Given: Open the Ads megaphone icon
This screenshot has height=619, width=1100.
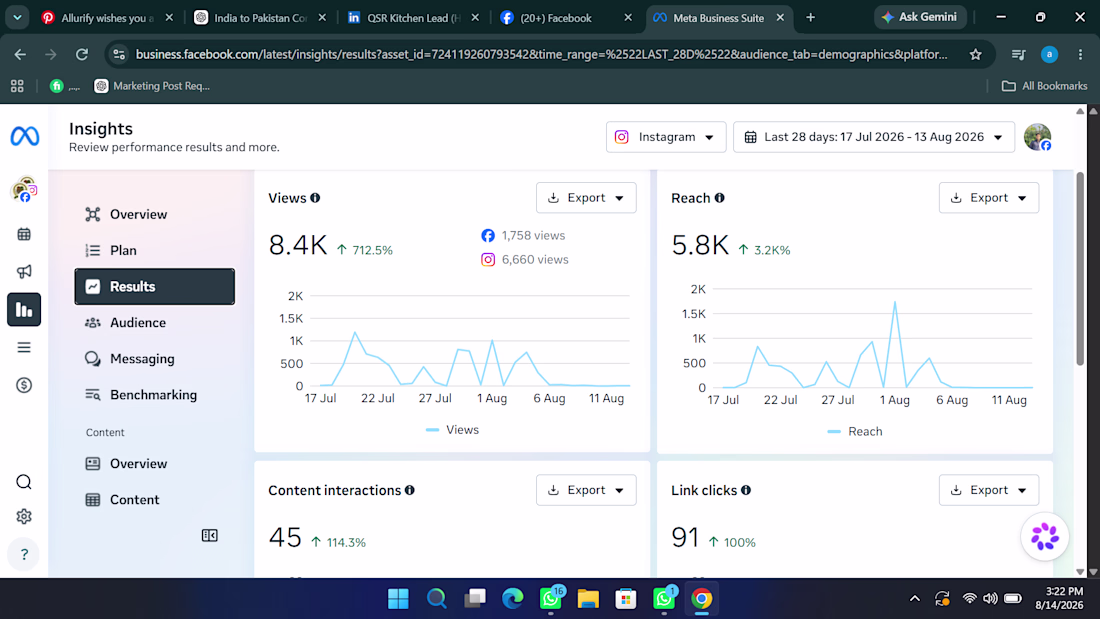Looking at the screenshot, I should (x=24, y=272).
